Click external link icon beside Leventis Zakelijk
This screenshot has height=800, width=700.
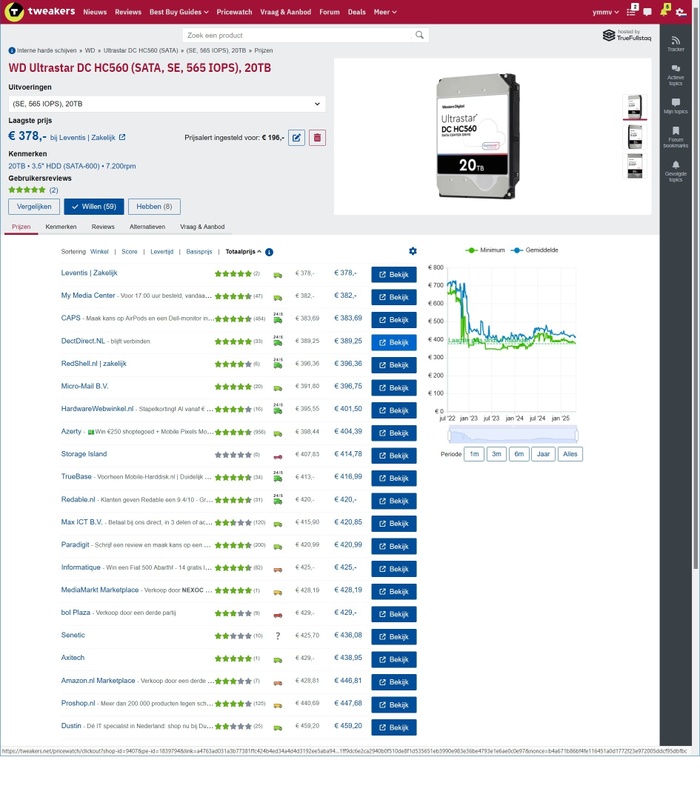[x=122, y=137]
